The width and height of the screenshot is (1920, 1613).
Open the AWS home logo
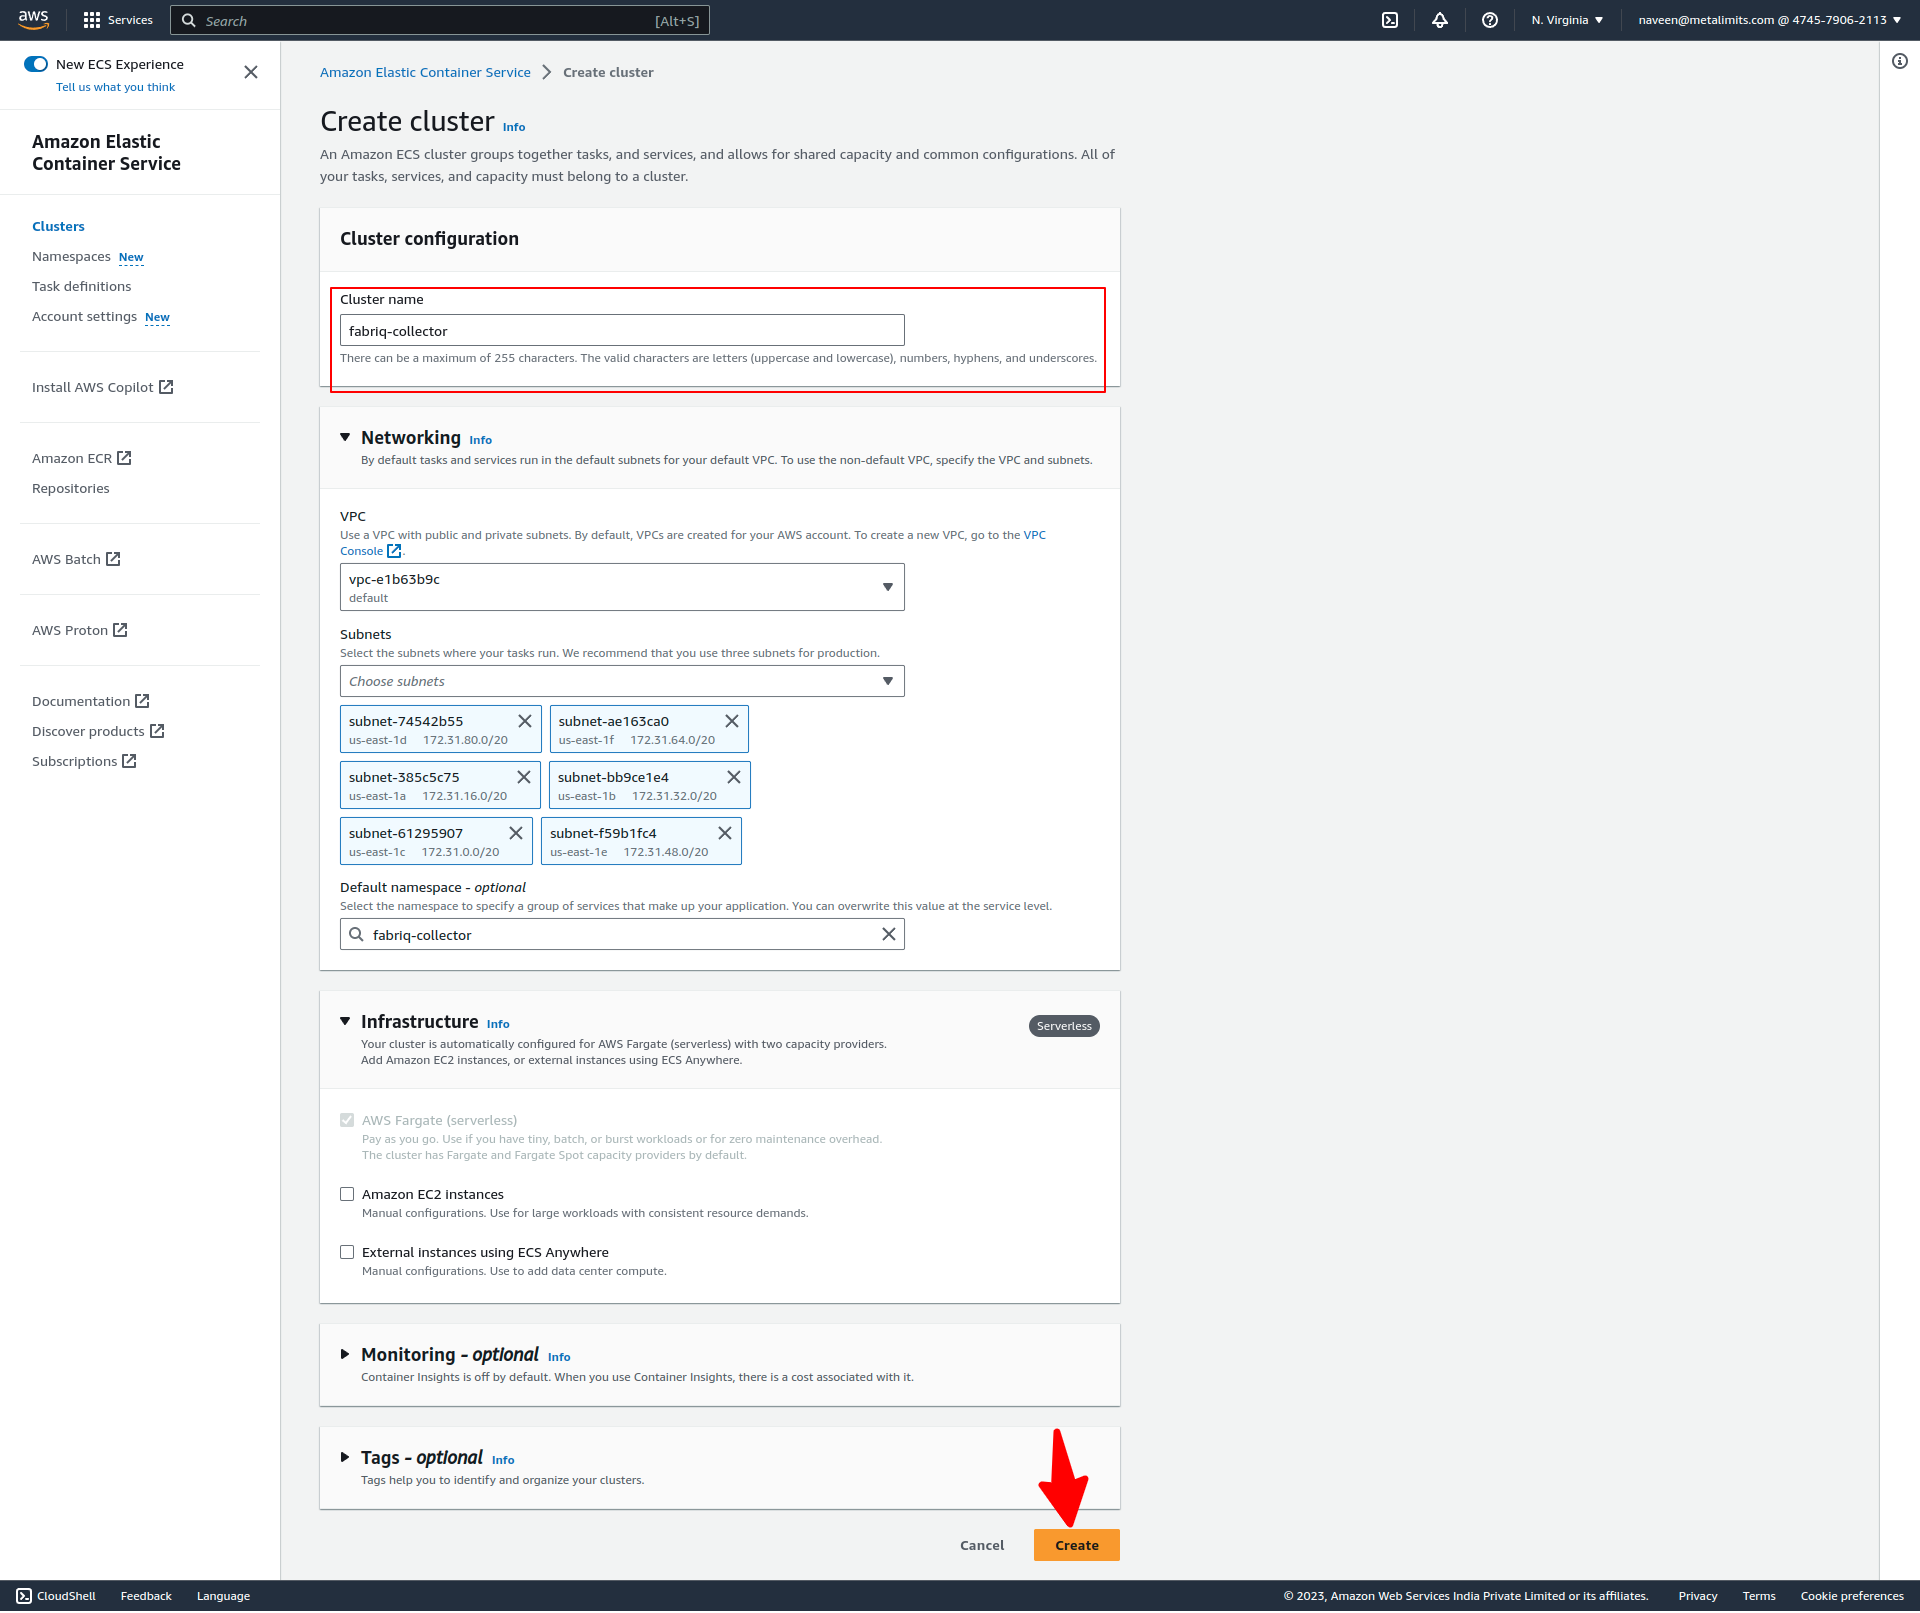33,19
